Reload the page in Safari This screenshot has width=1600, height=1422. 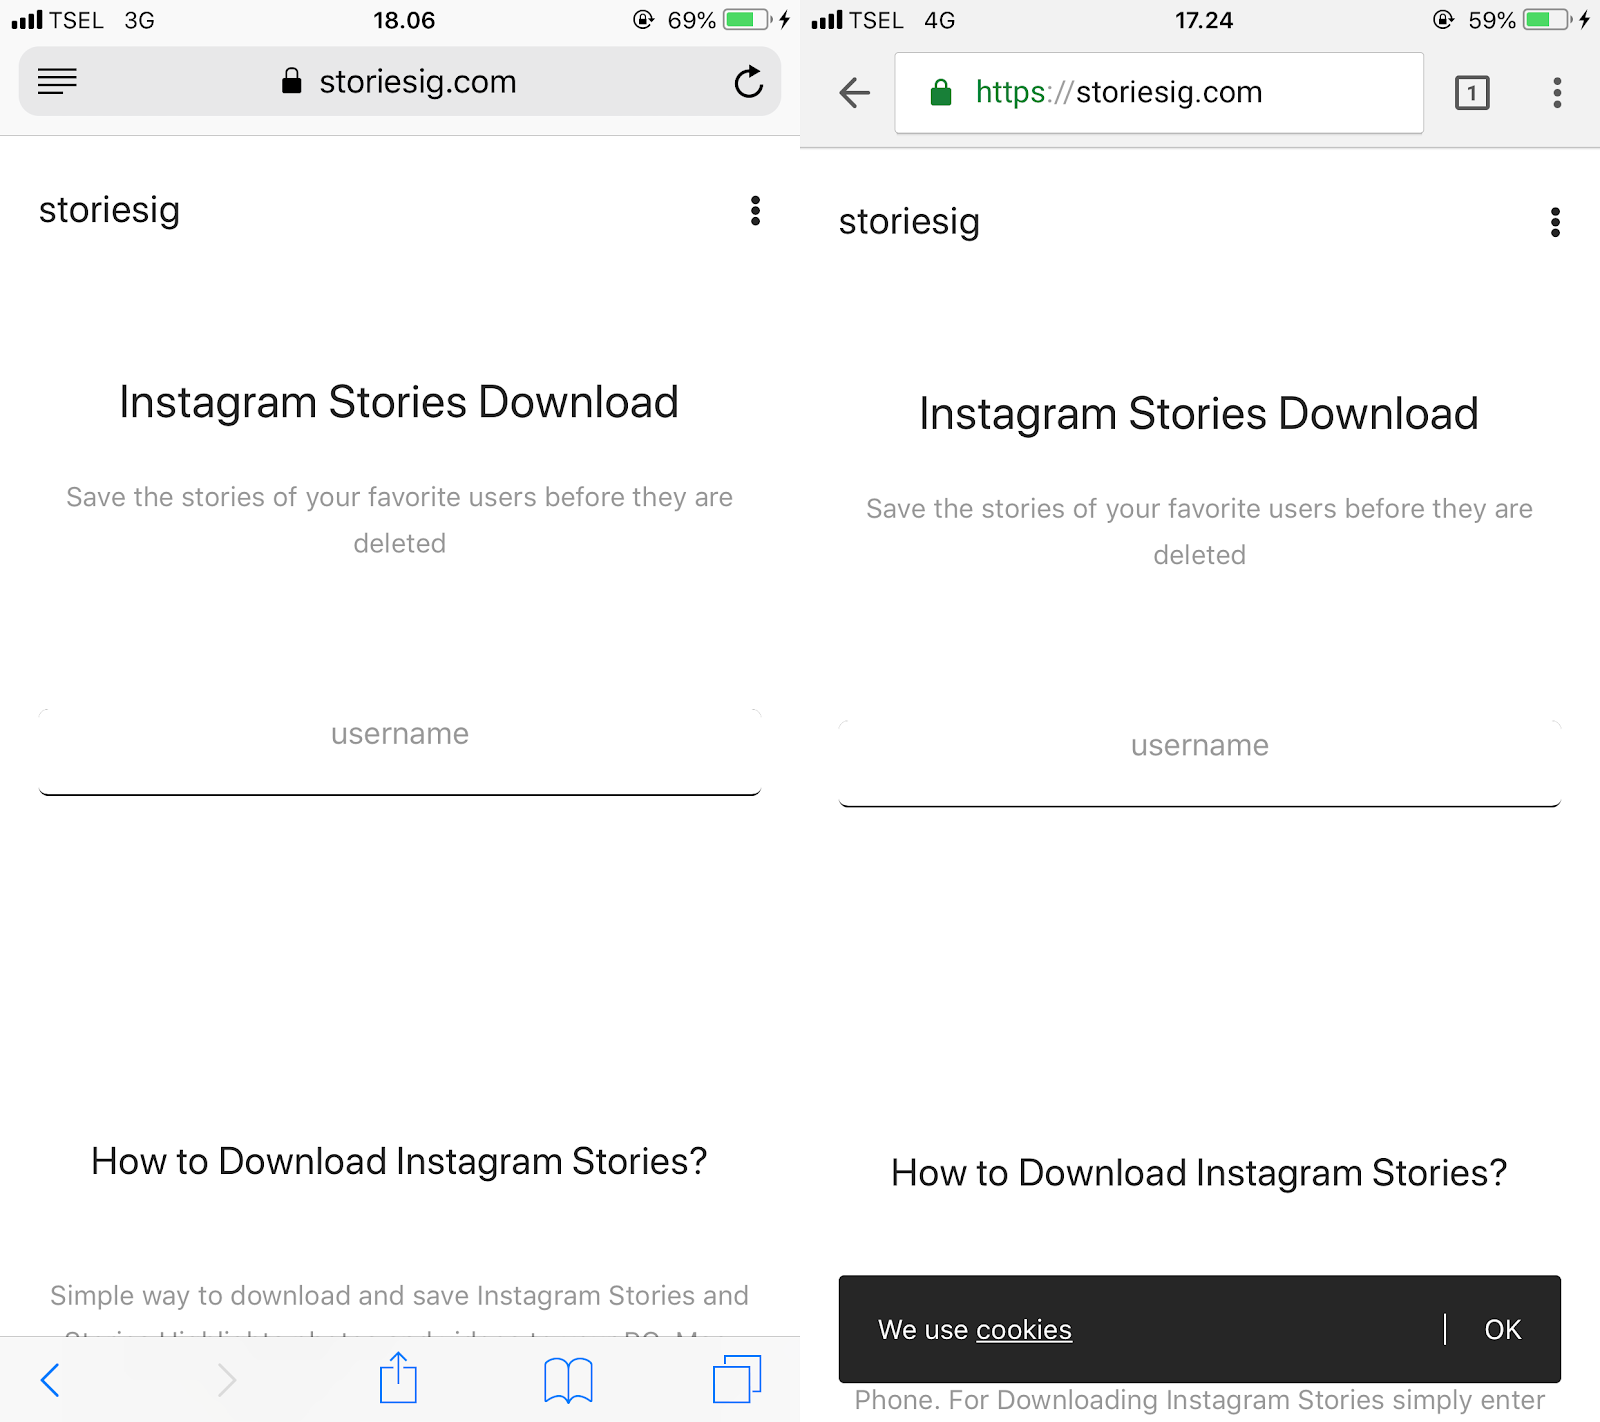pyautogui.click(x=748, y=81)
